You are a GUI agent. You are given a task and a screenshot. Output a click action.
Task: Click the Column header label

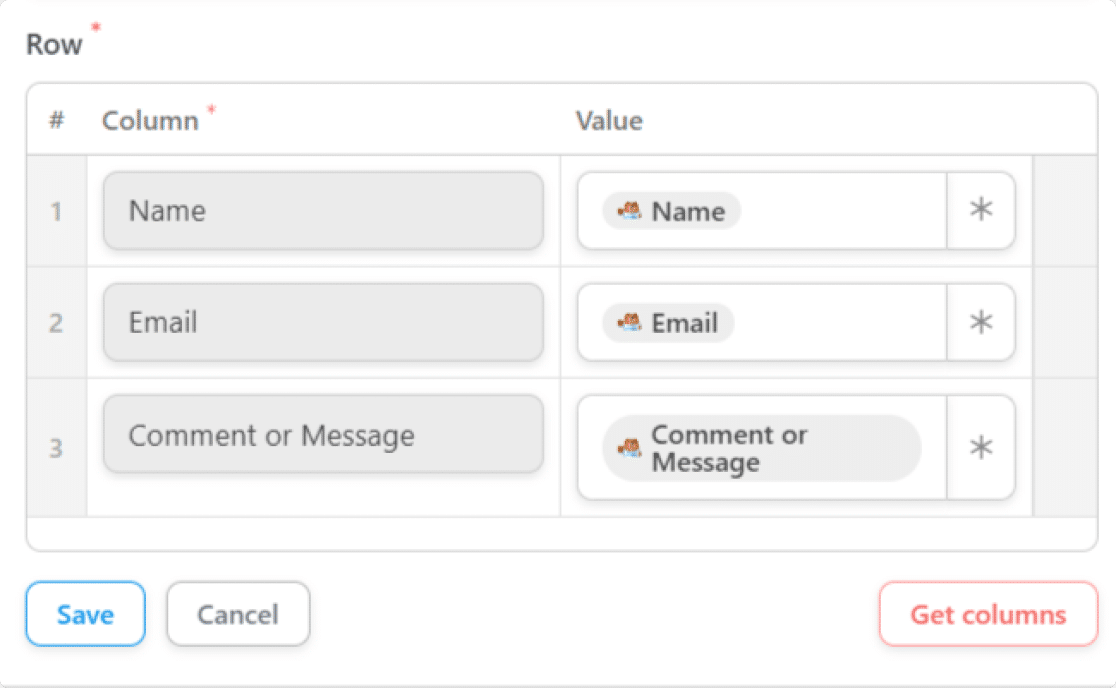pyautogui.click(x=150, y=121)
